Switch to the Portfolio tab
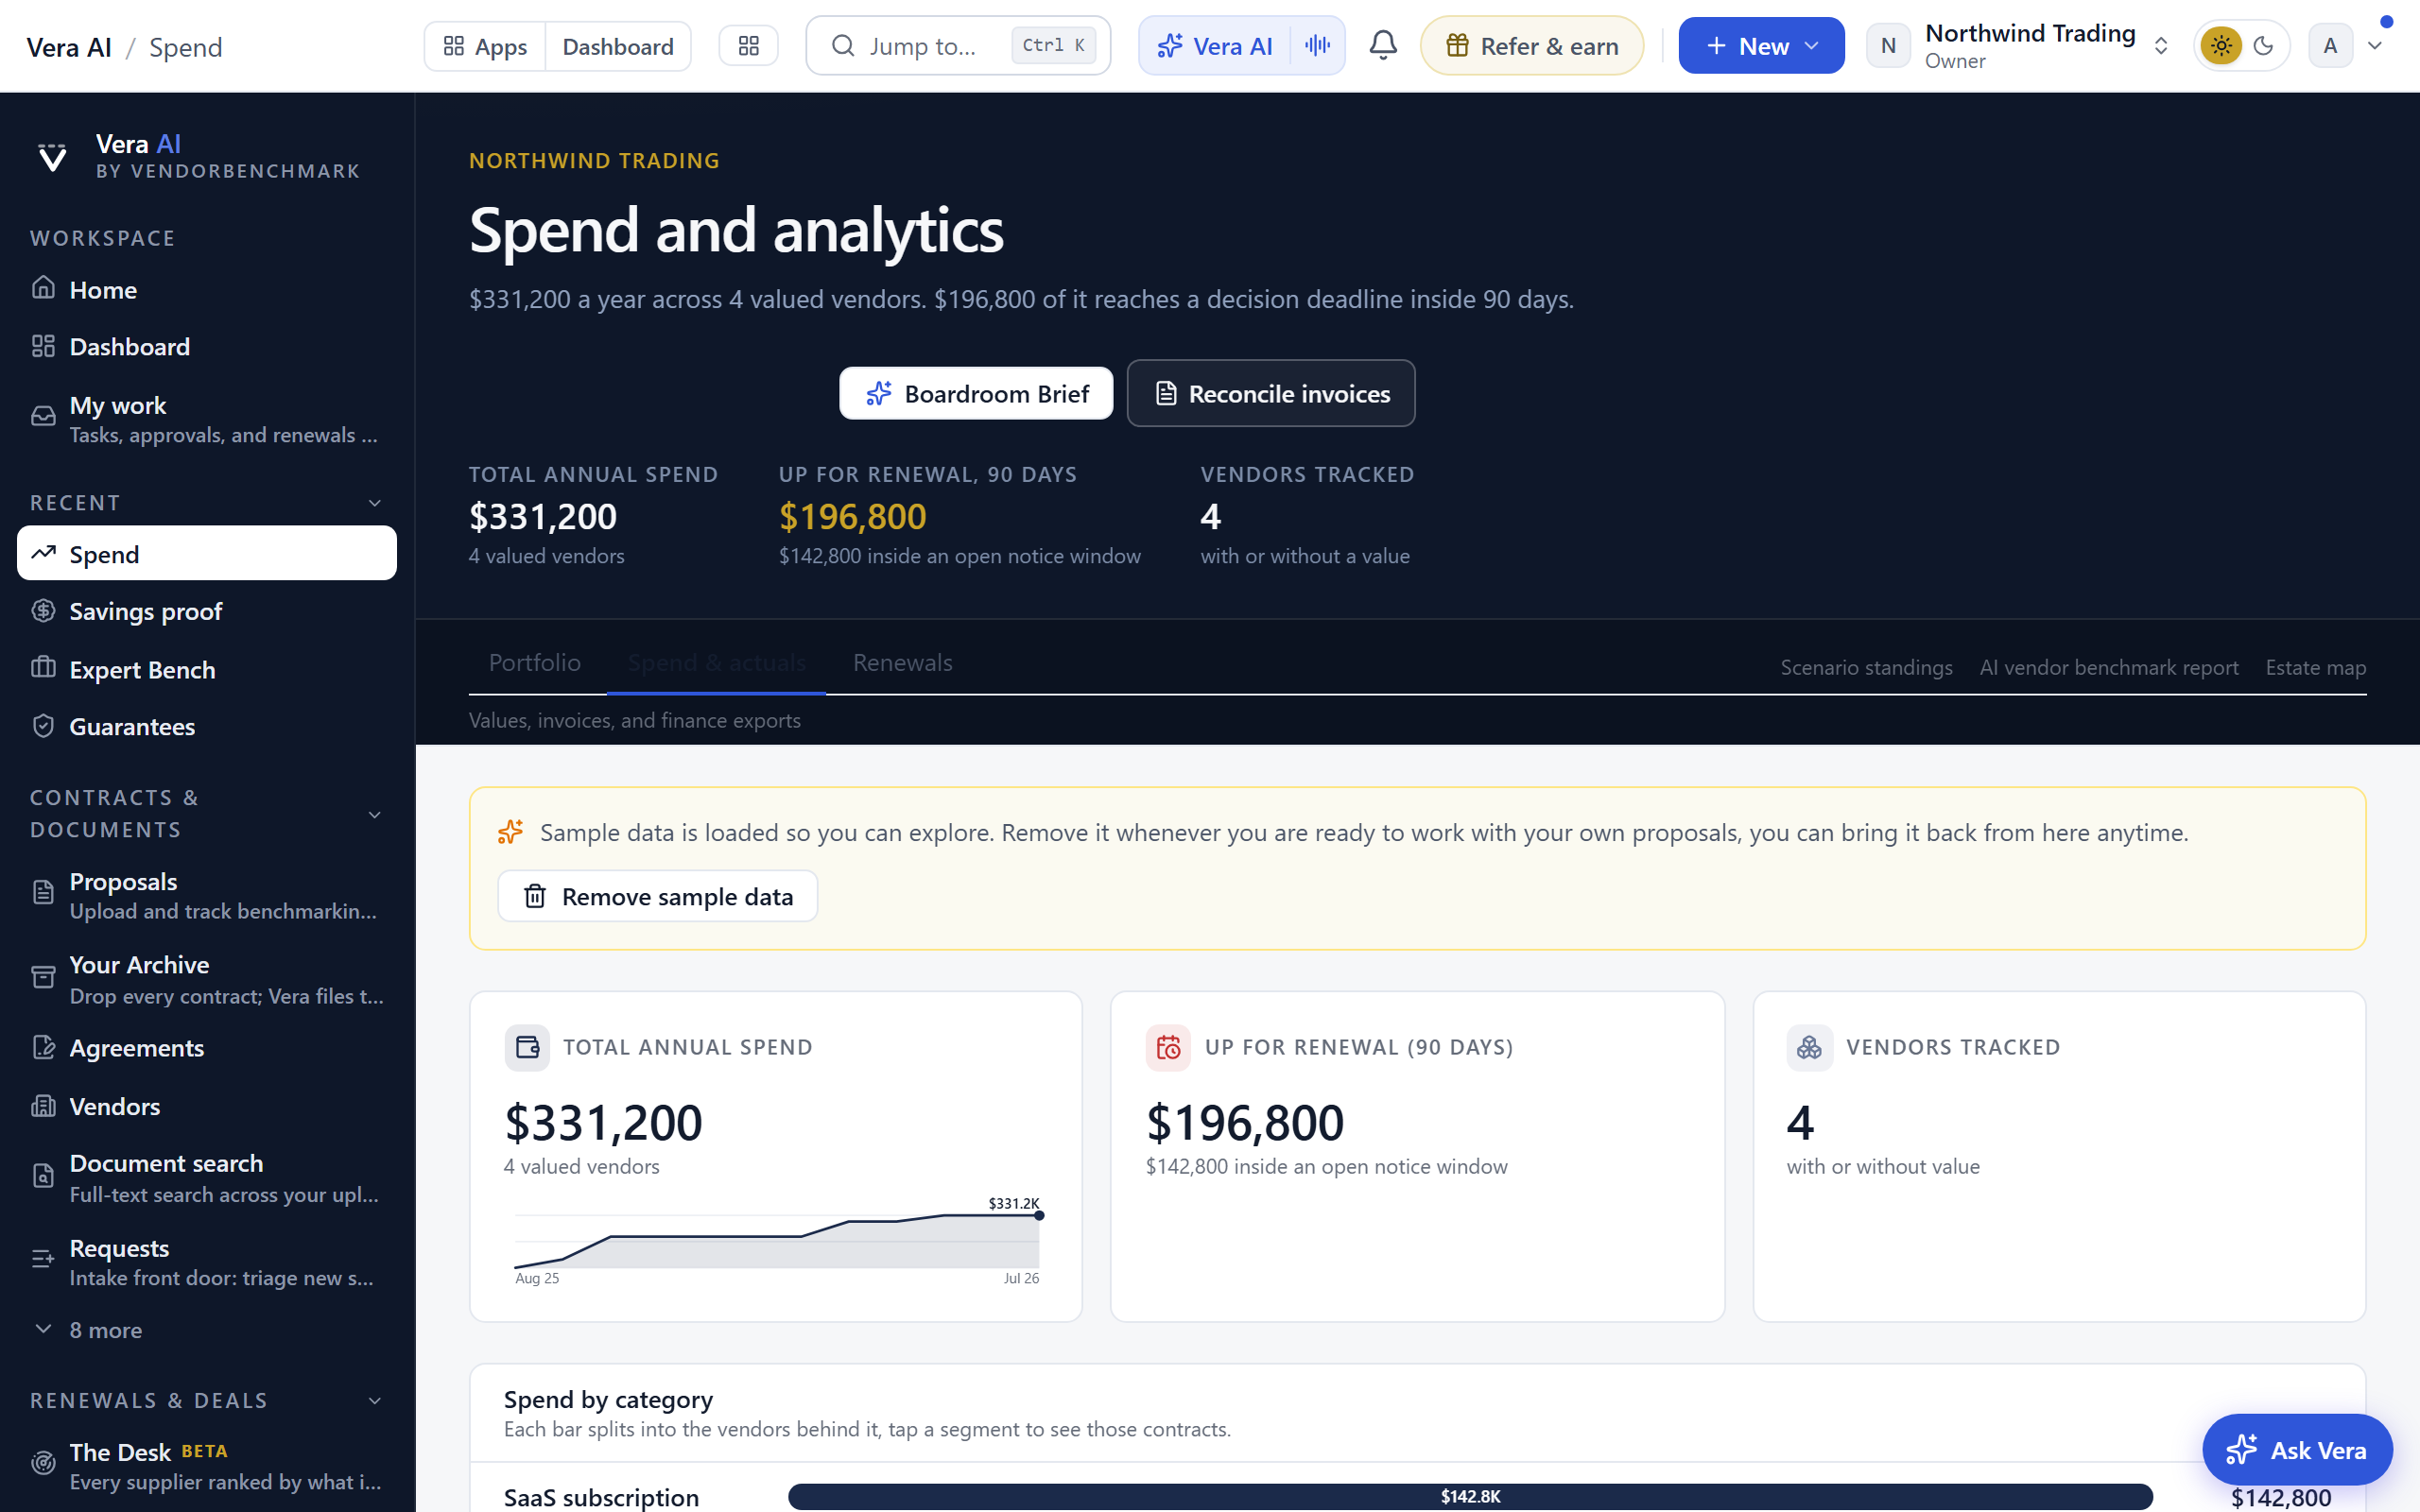 [535, 662]
